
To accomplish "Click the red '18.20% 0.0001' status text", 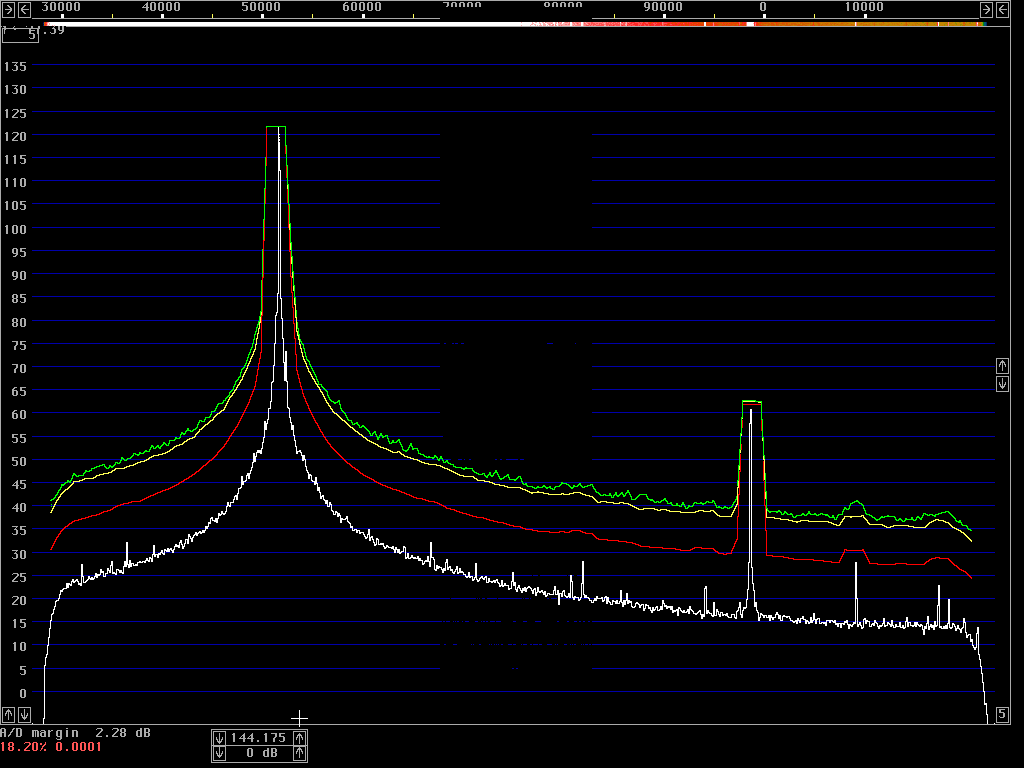I will (x=51, y=747).
